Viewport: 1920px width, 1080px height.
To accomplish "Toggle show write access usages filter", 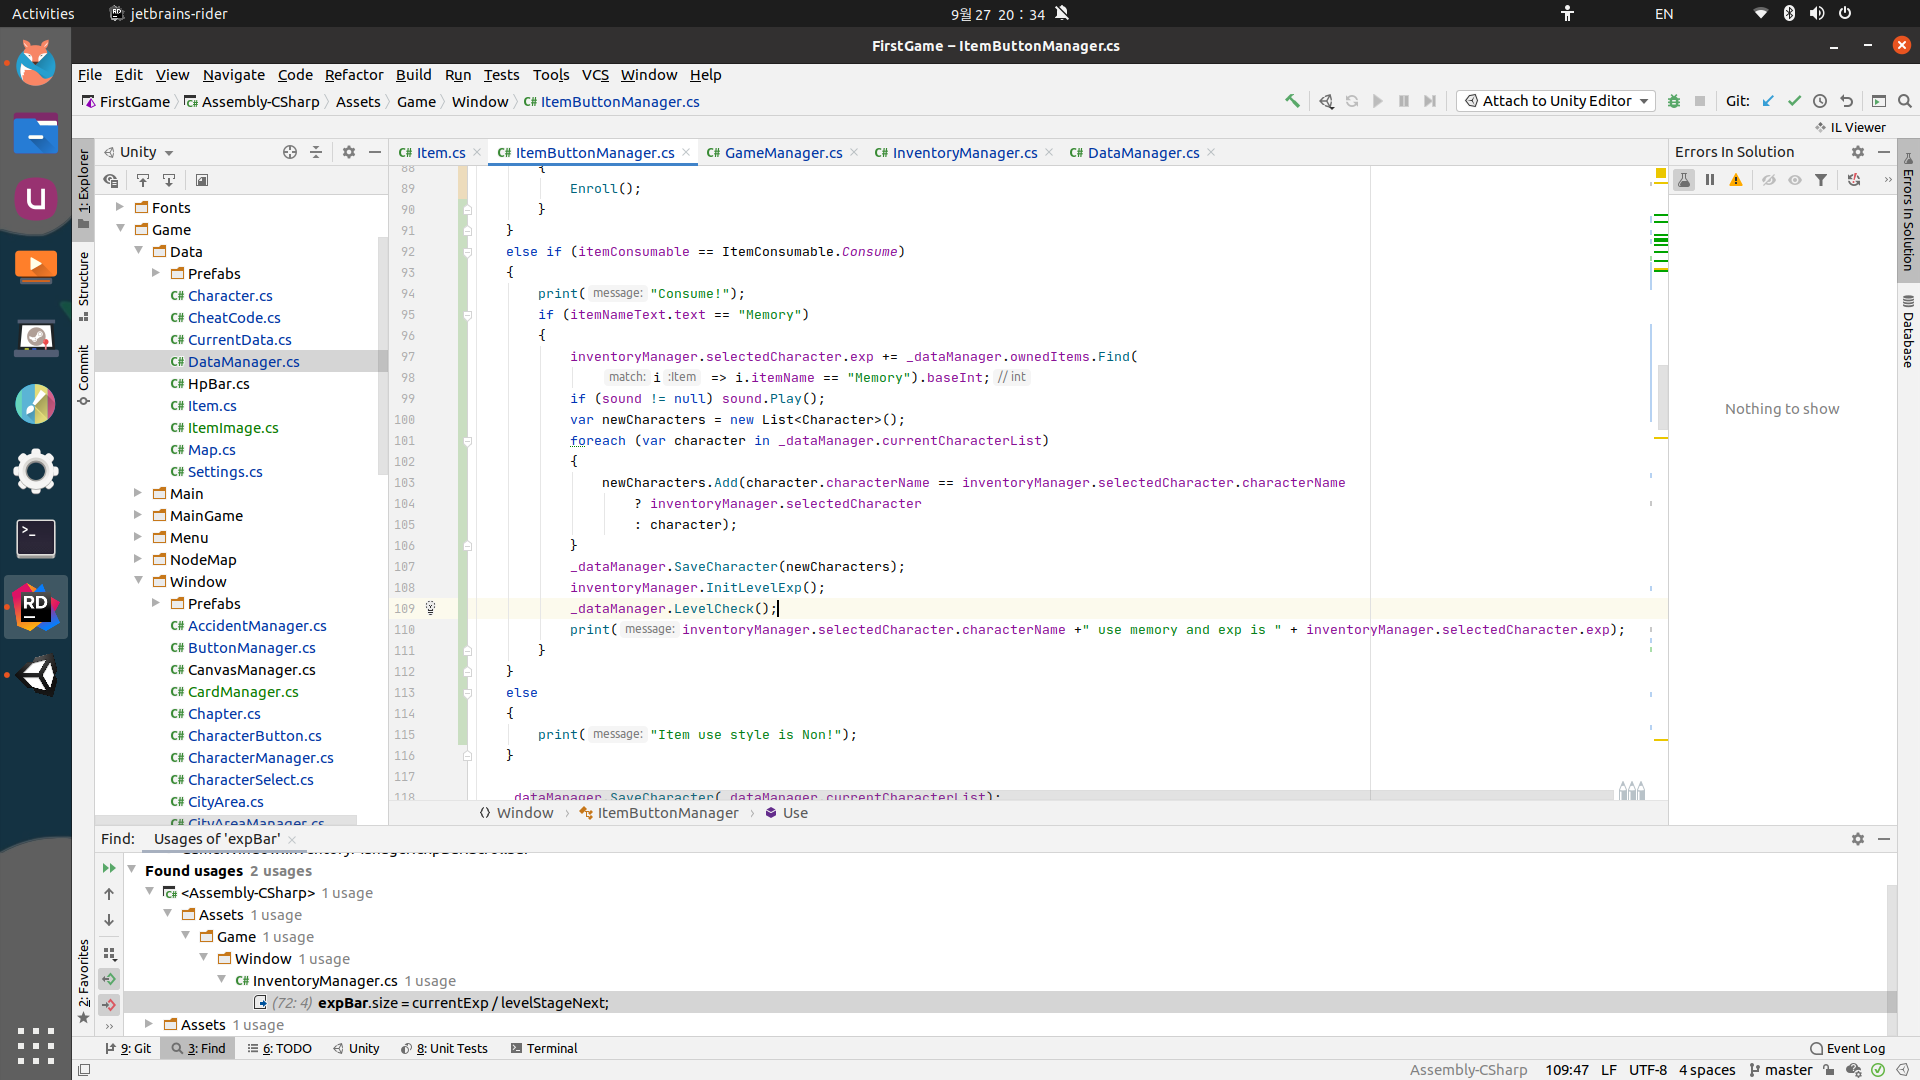I will (109, 1003).
